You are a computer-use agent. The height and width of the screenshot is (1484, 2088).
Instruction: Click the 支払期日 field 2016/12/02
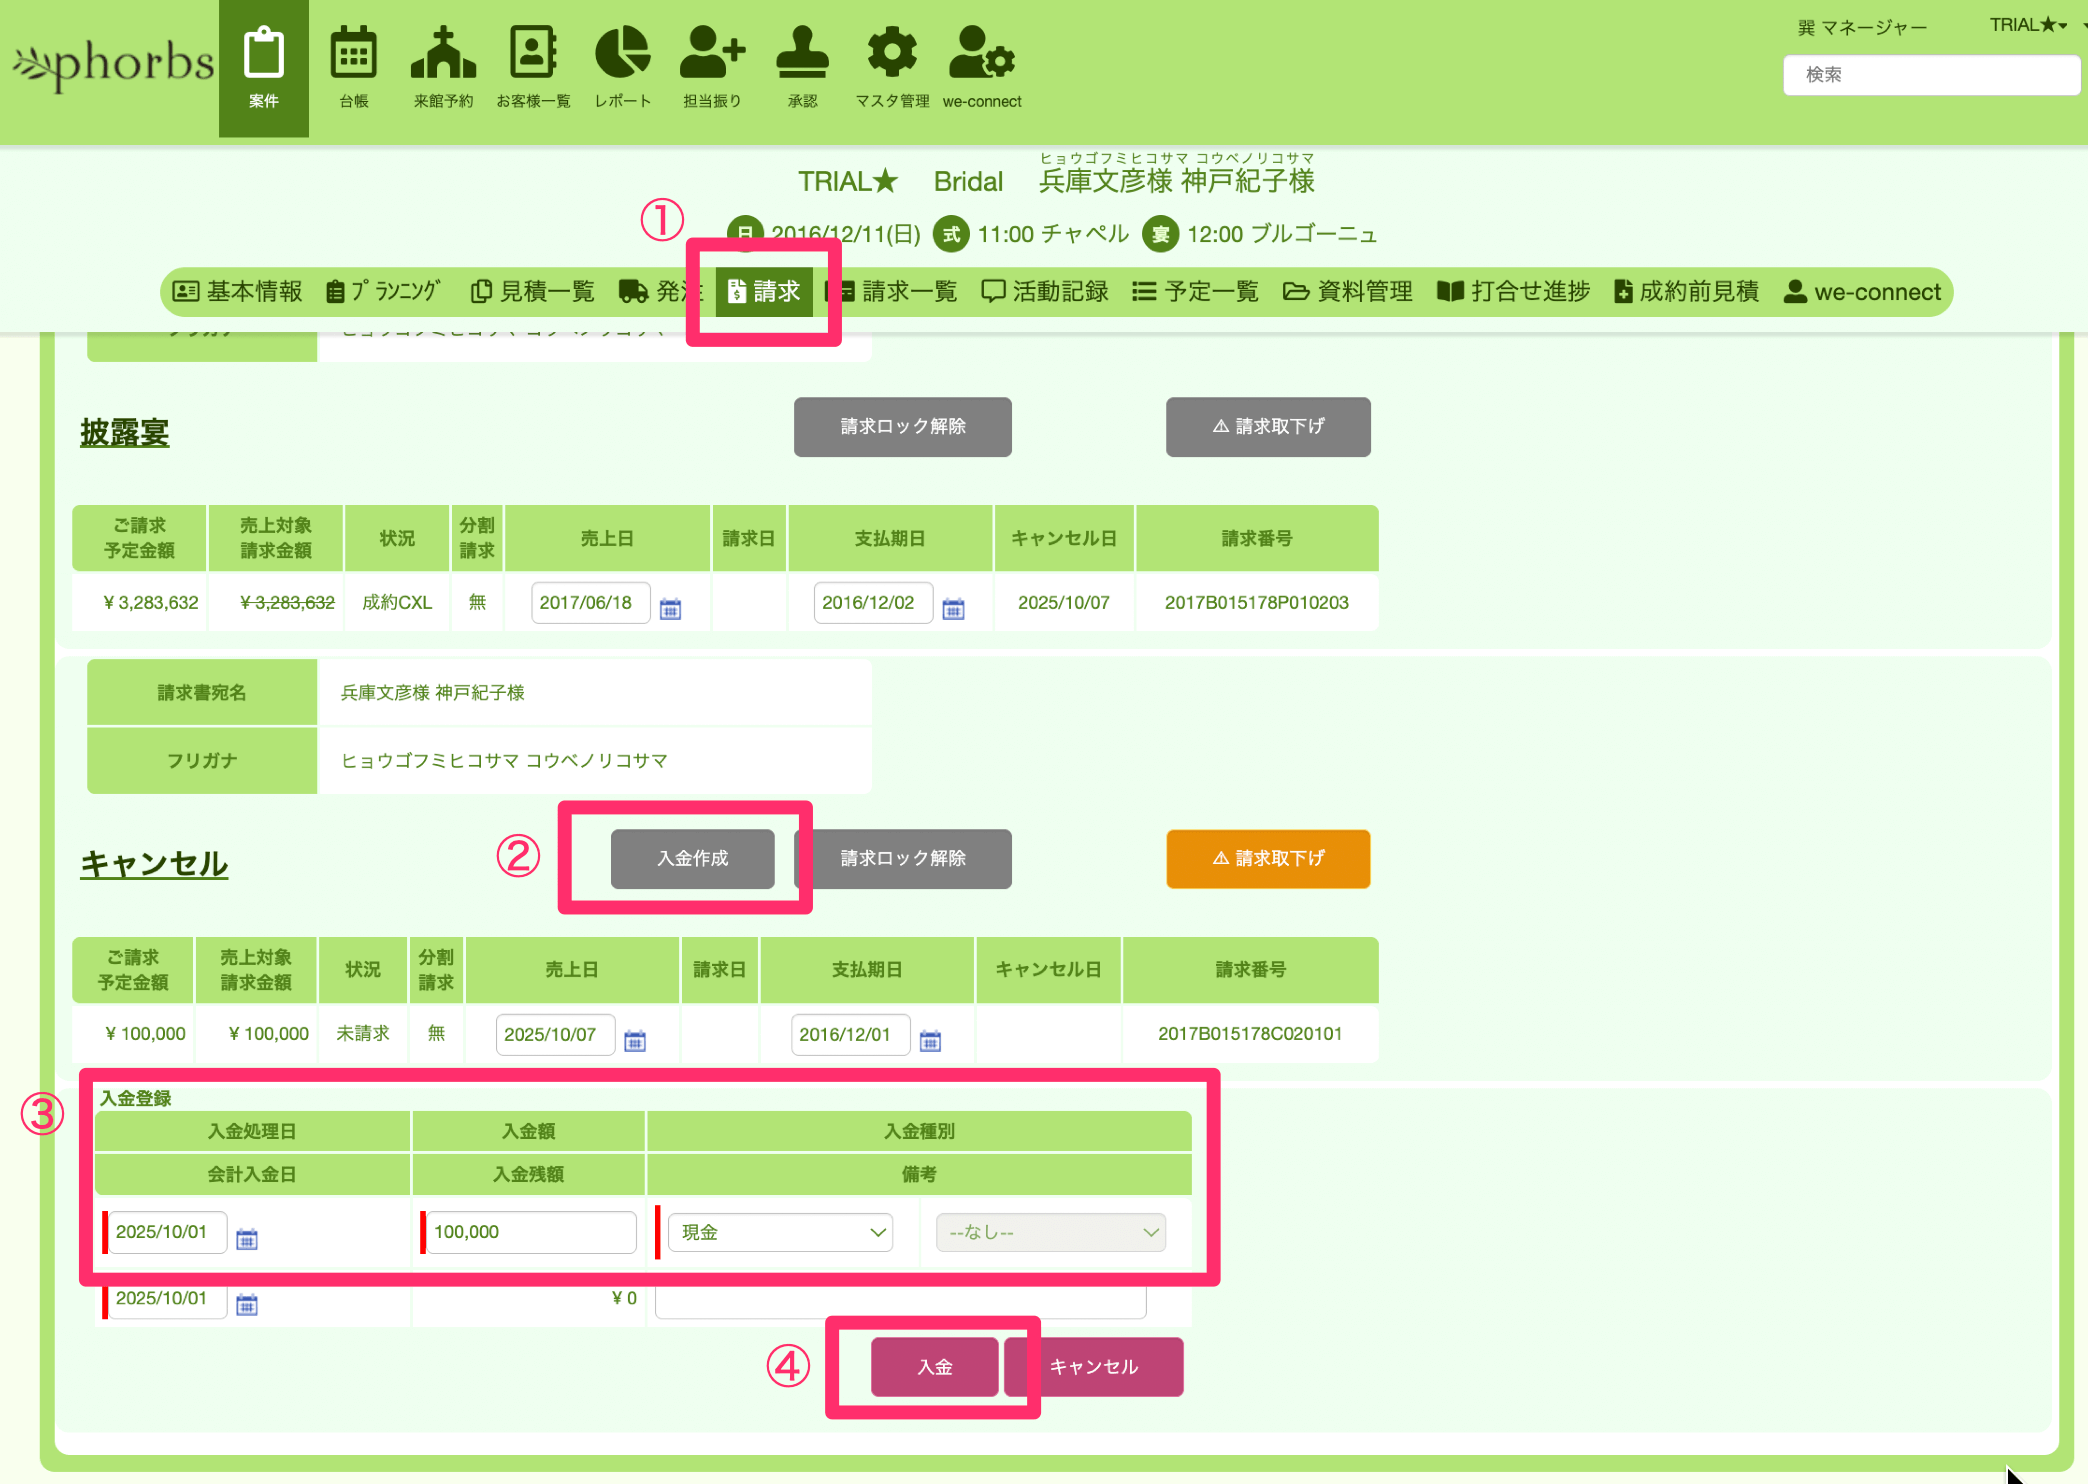click(x=874, y=603)
